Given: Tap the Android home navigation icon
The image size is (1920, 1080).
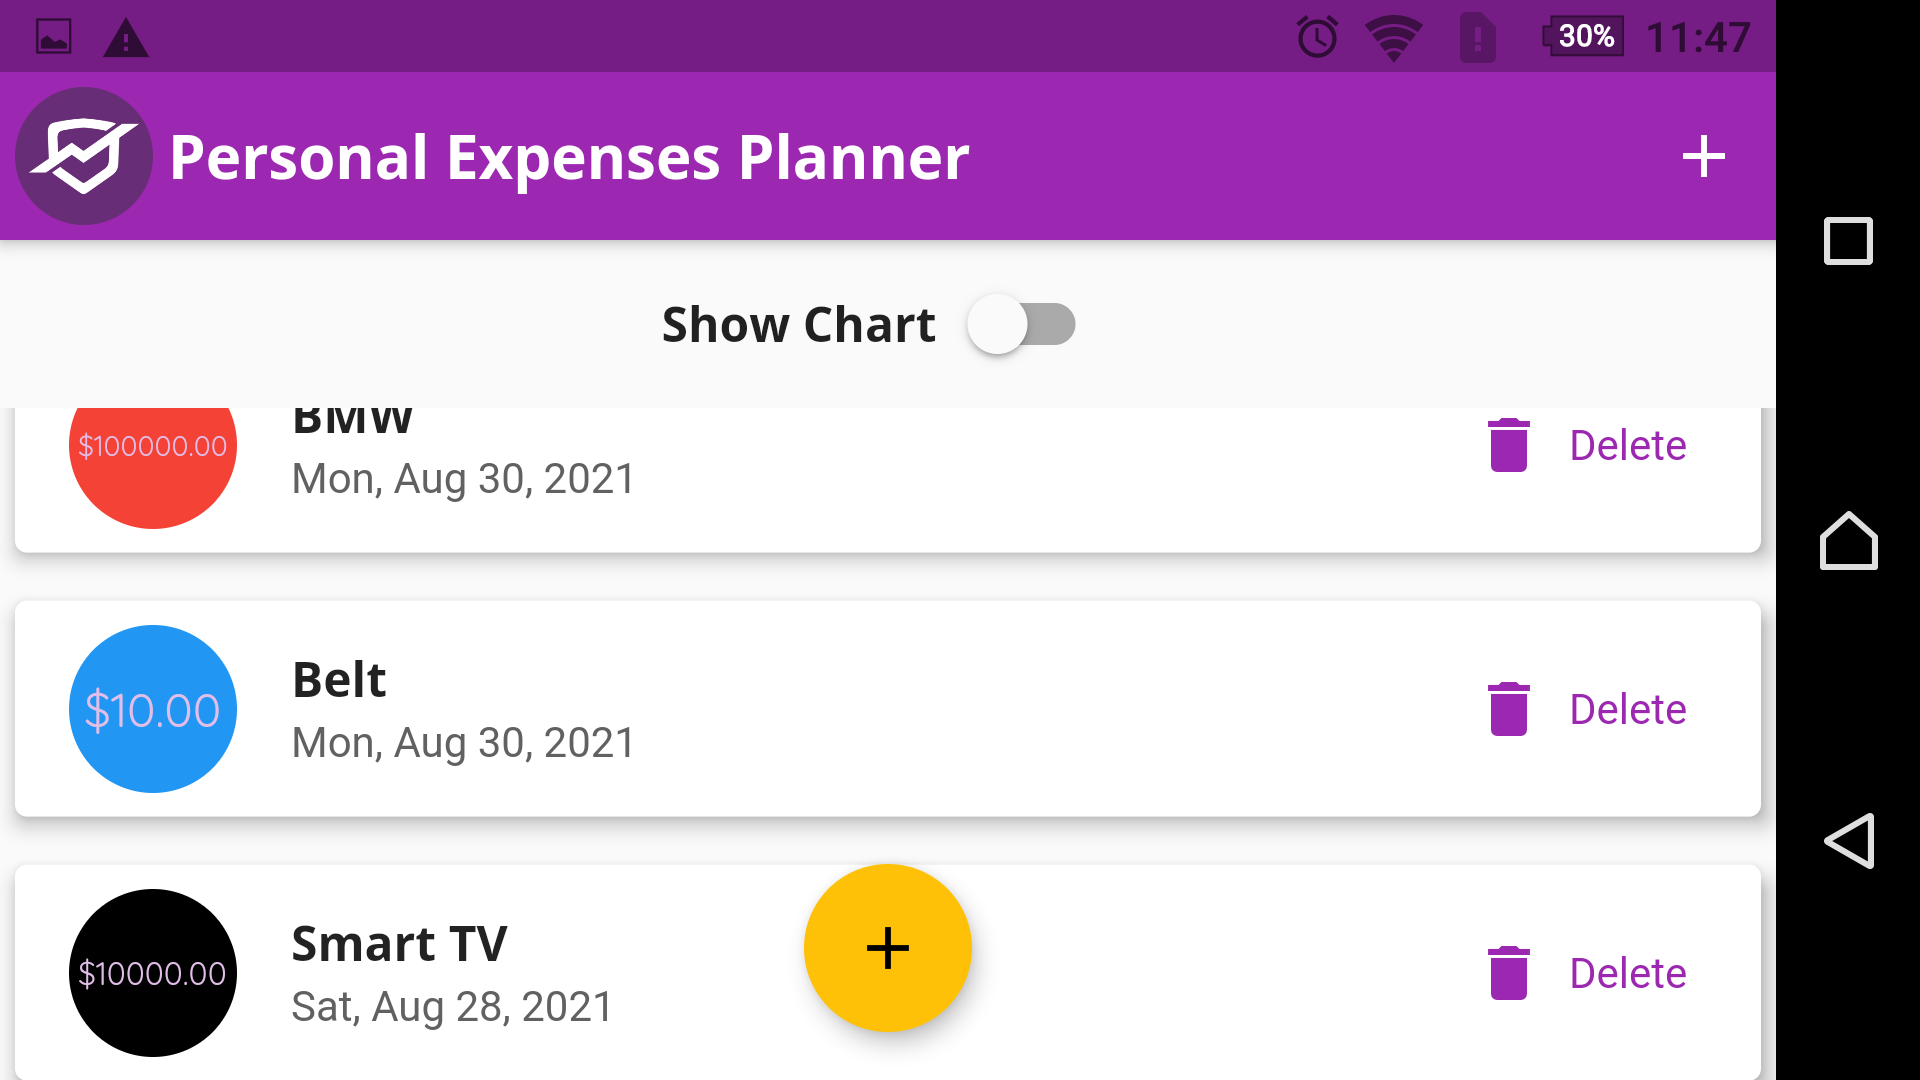Looking at the screenshot, I should coord(1849,542).
